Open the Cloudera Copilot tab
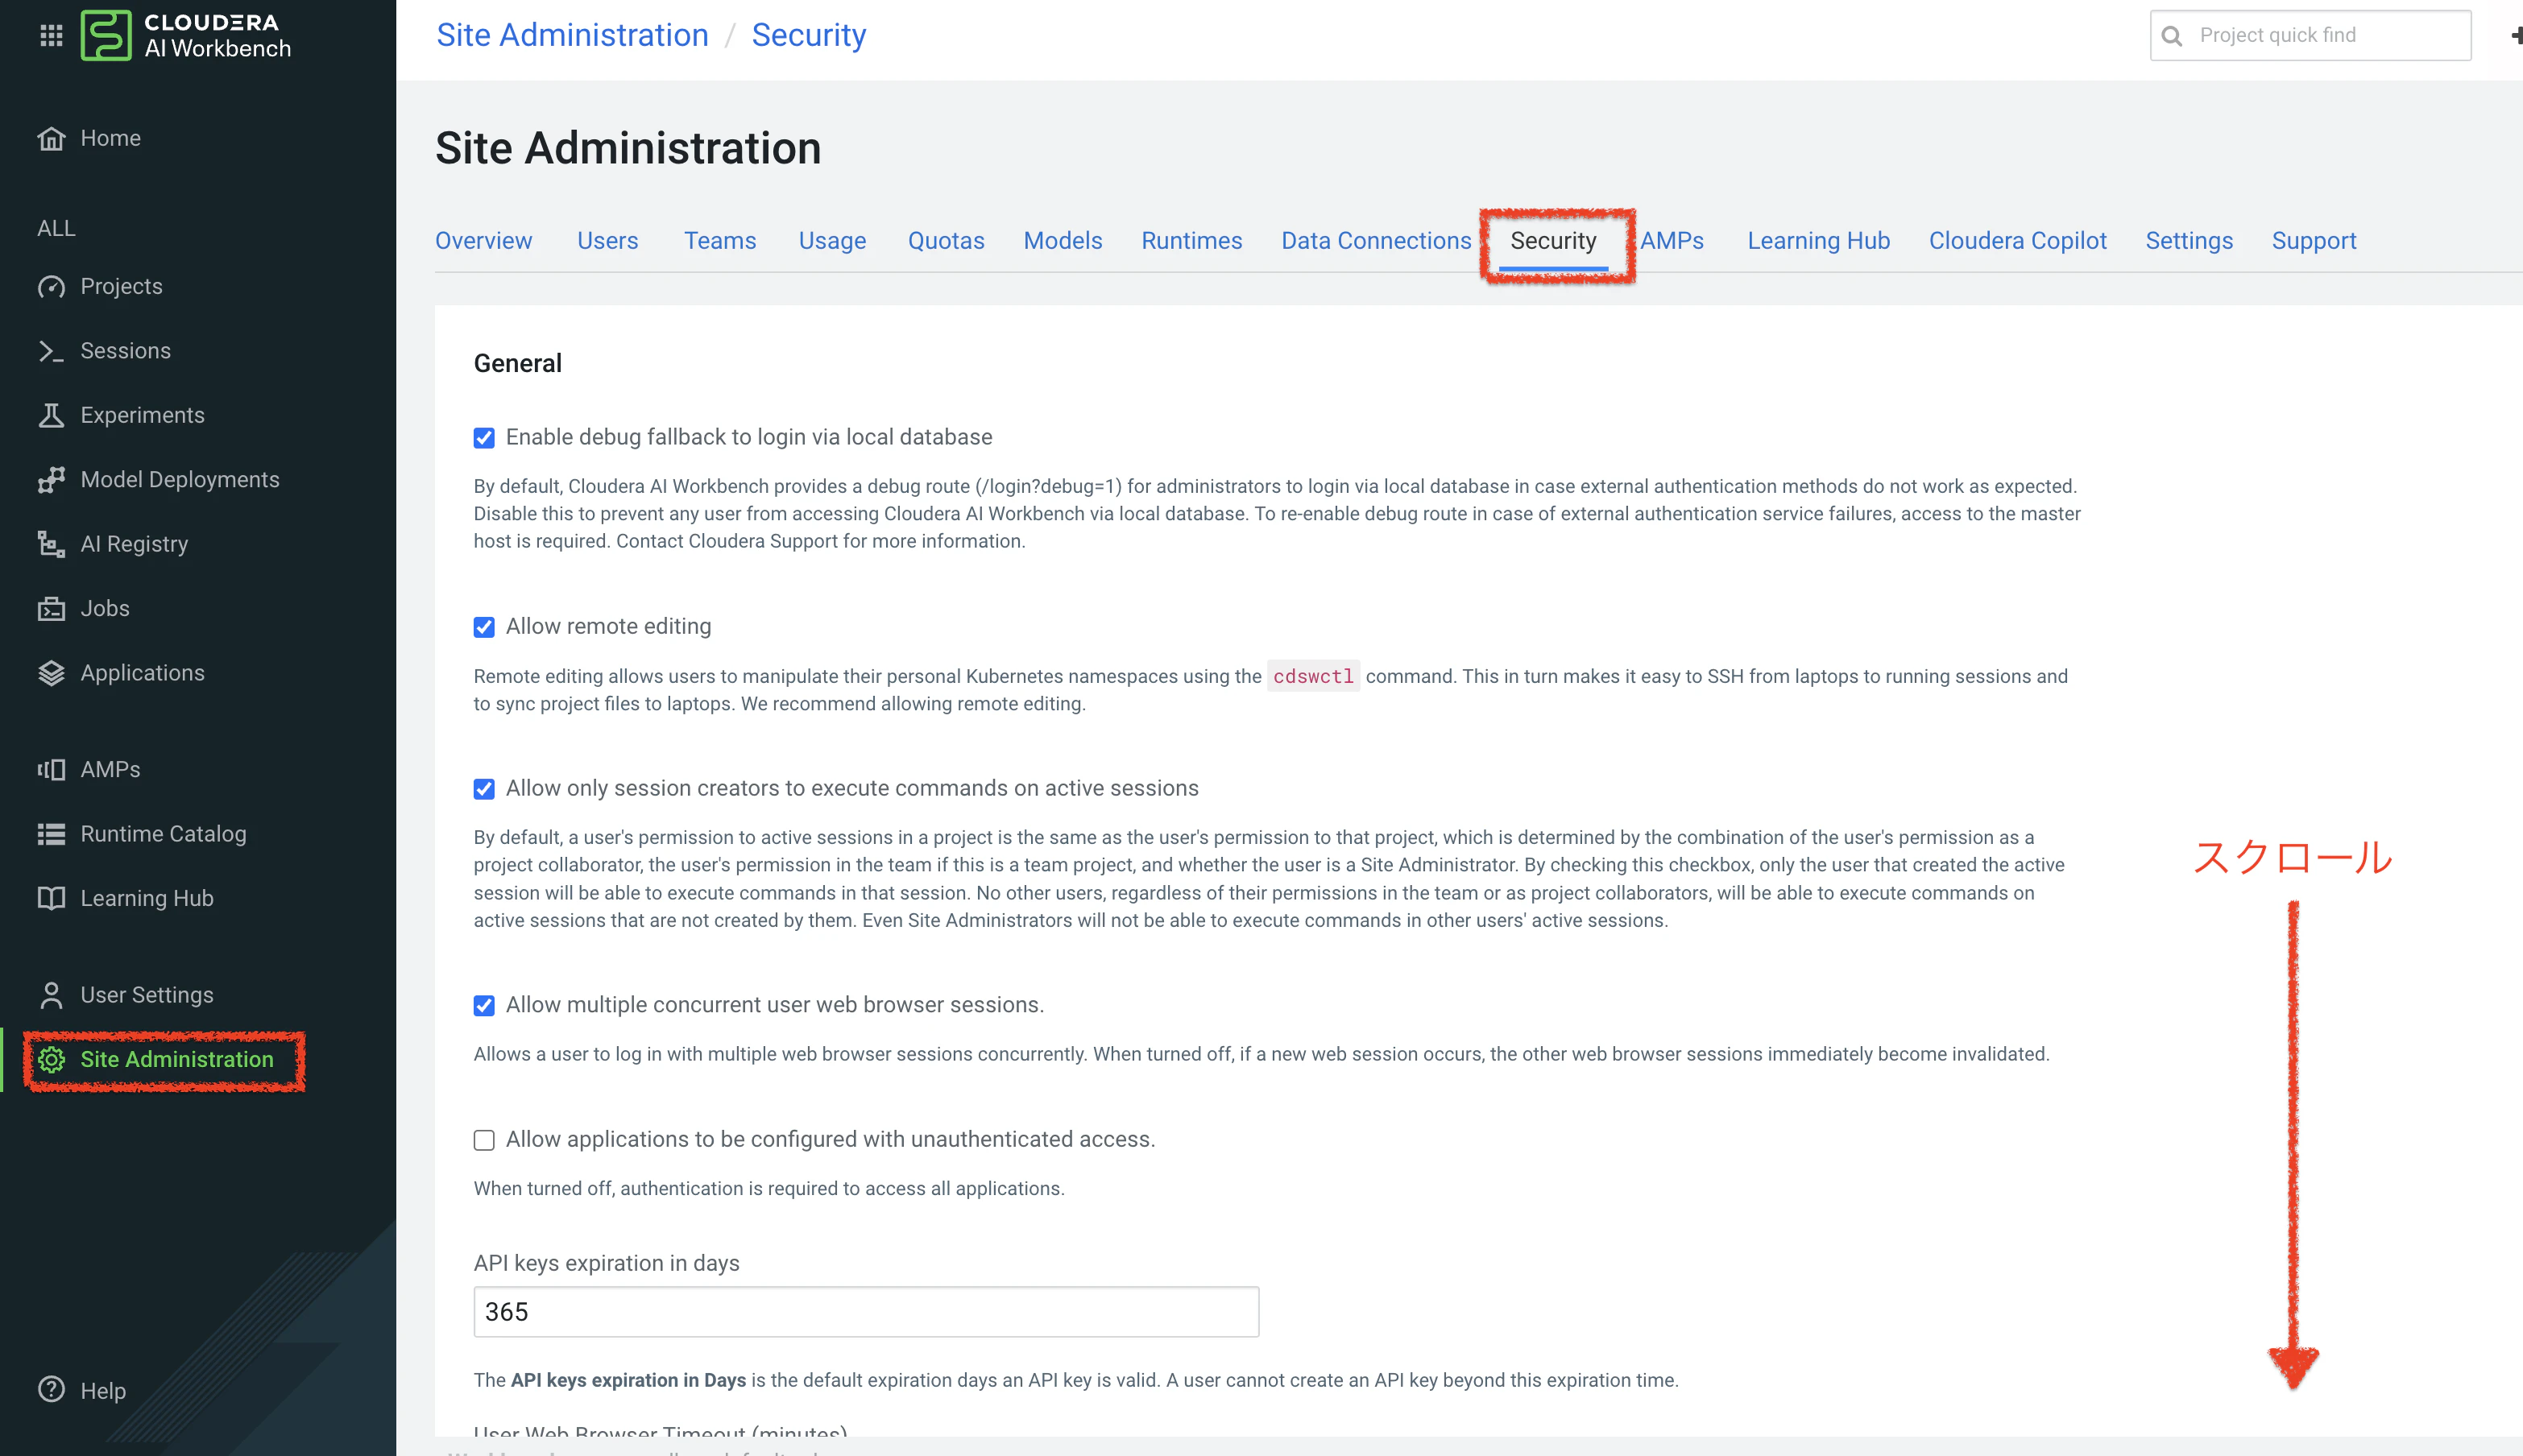This screenshot has height=1456, width=2523. tap(2018, 240)
